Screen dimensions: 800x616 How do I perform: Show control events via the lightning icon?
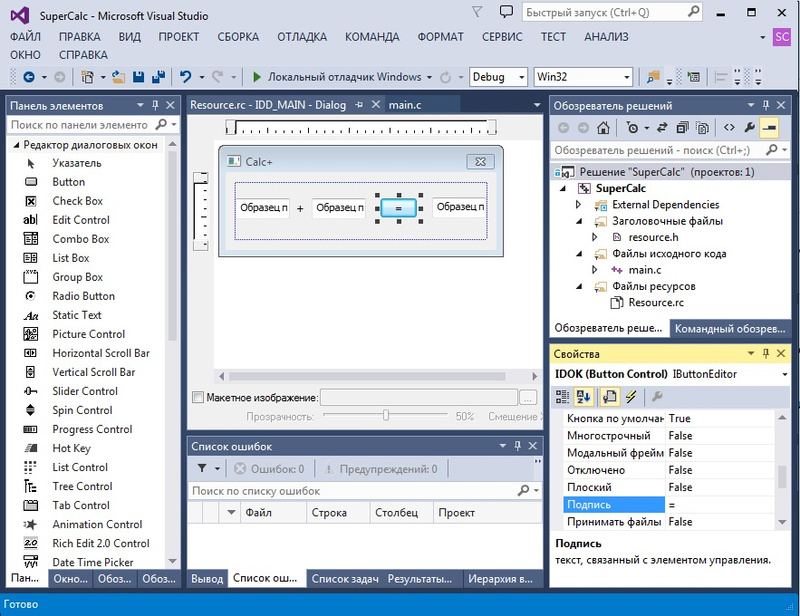[x=631, y=396]
